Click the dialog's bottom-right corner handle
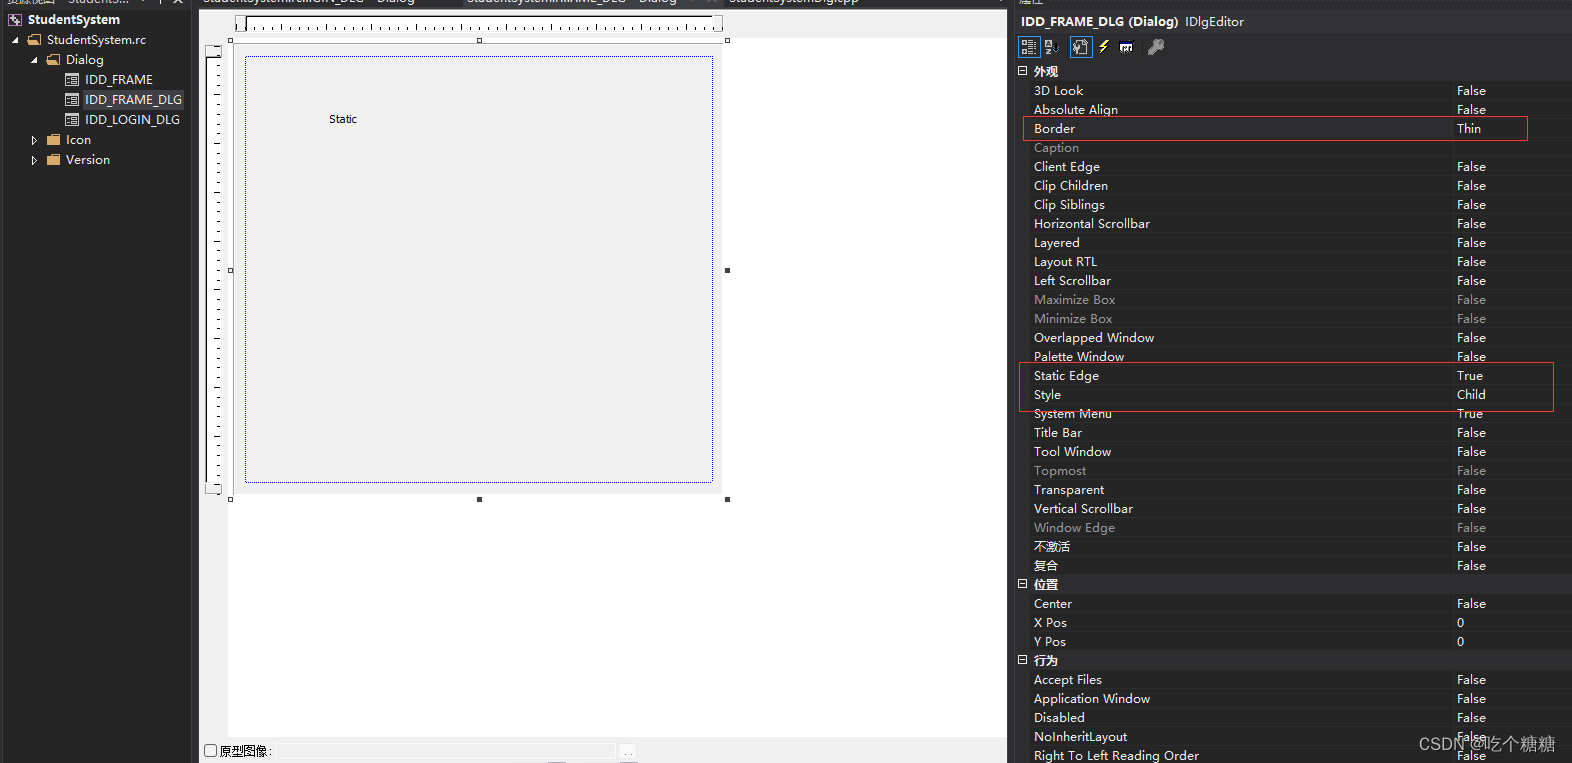Screen dimensions: 1572x763 coord(727,499)
